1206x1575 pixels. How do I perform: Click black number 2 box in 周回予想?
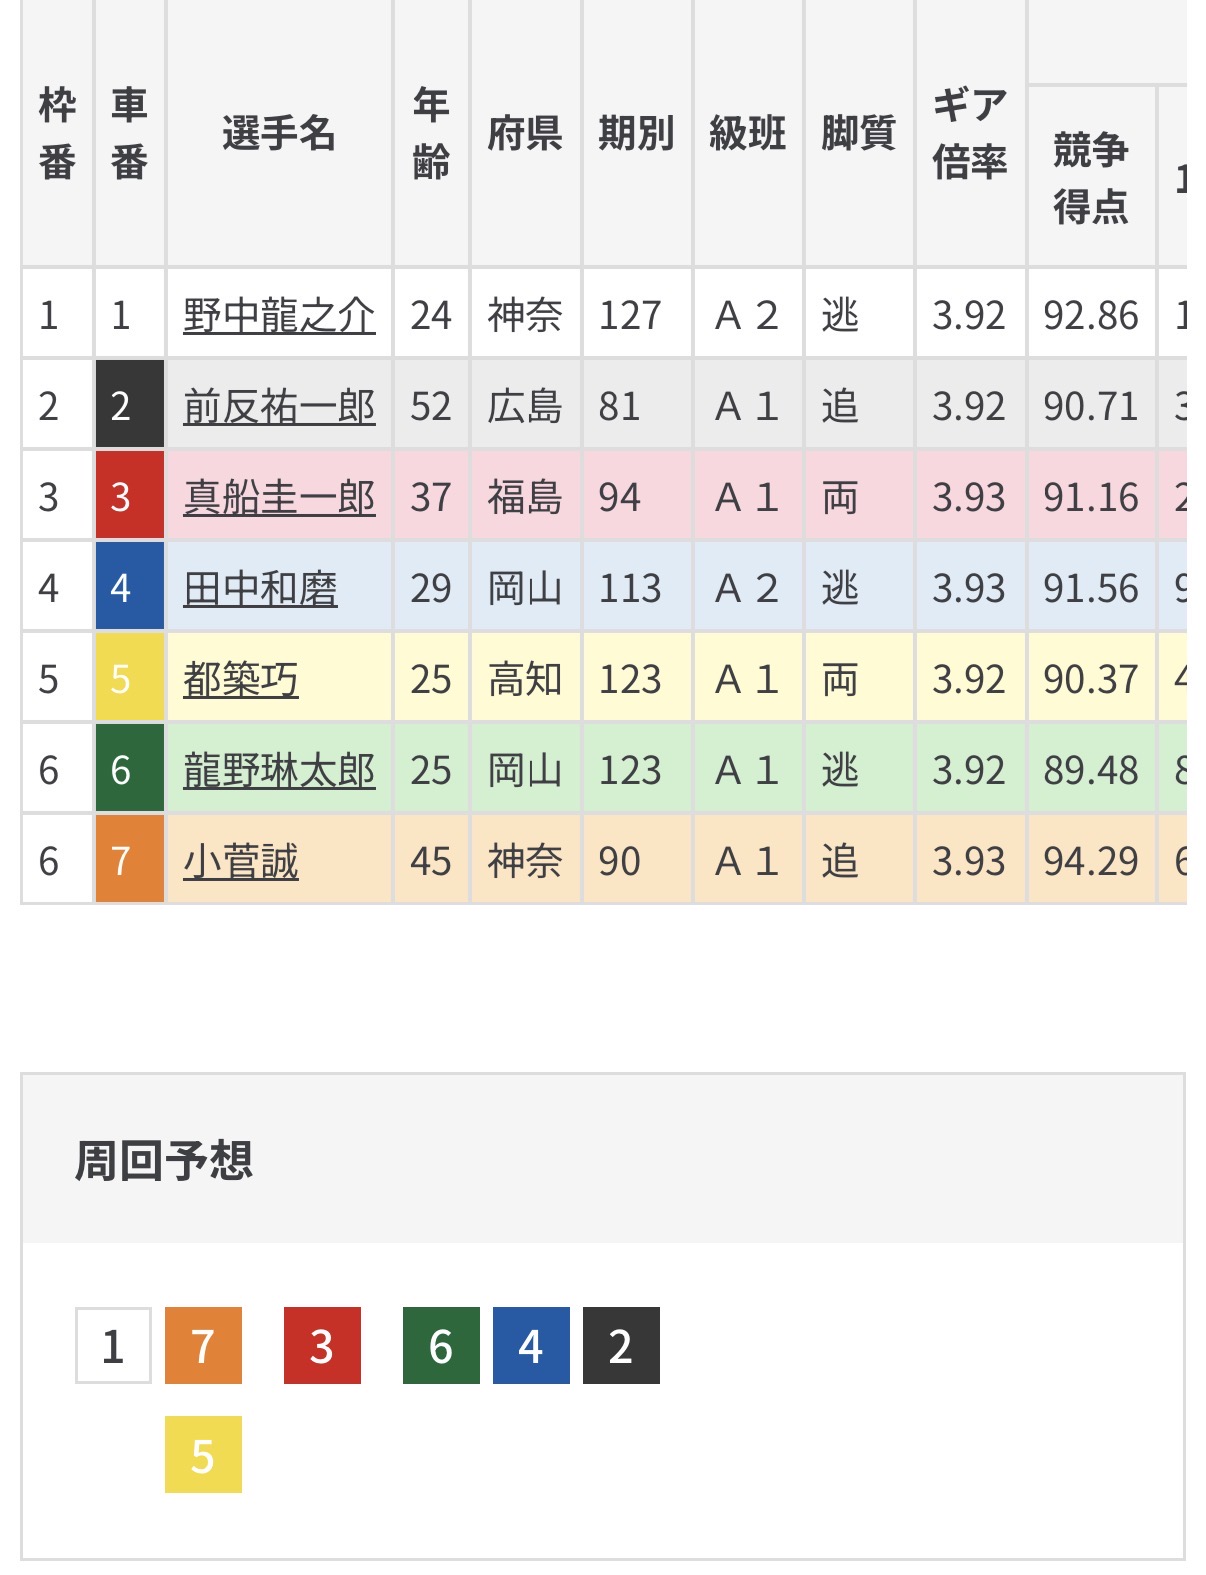(621, 1346)
